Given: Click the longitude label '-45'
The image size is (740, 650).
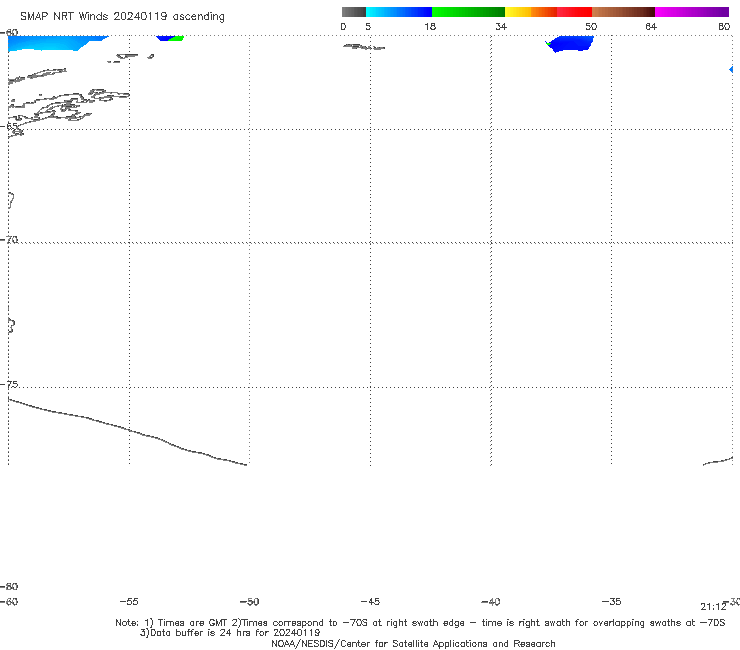Looking at the screenshot, I should [370, 602].
